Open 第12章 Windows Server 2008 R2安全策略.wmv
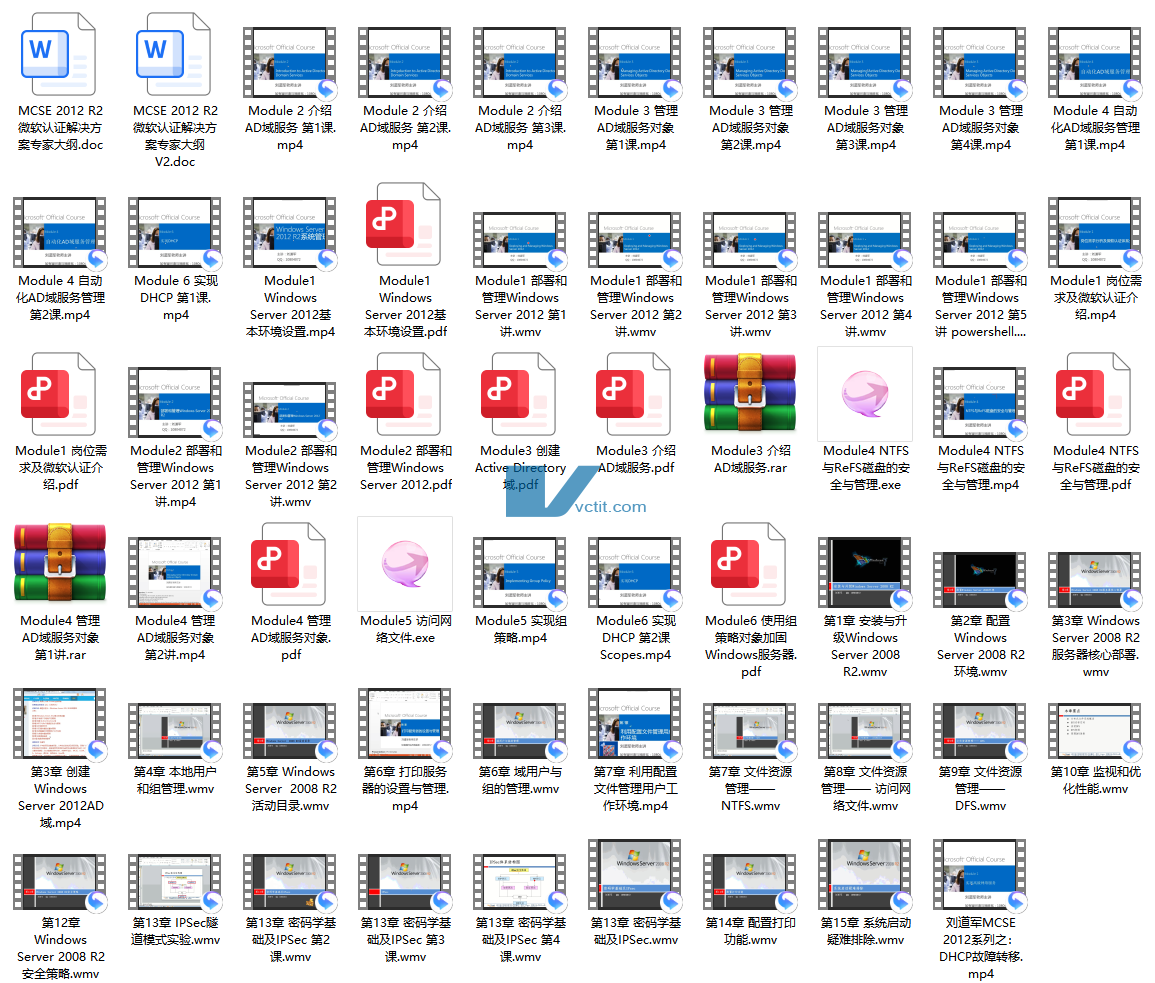 click(59, 882)
